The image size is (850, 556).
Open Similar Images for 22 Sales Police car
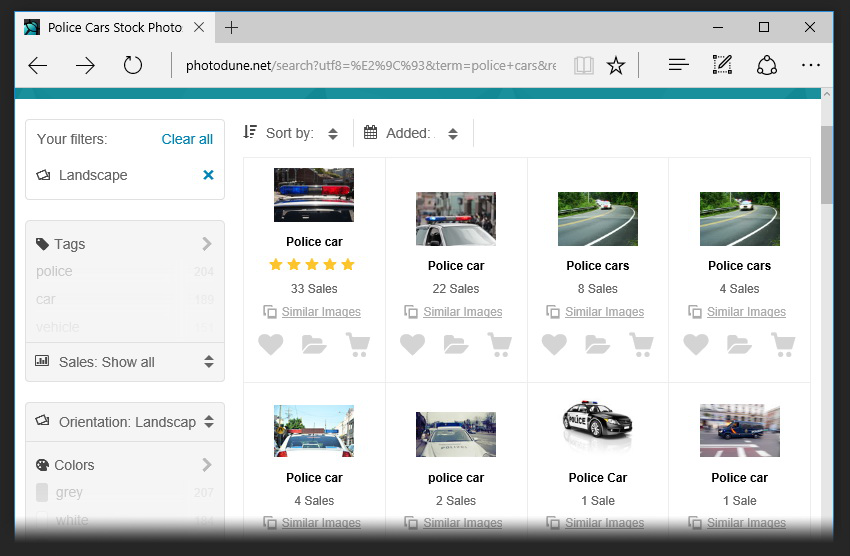[462, 312]
